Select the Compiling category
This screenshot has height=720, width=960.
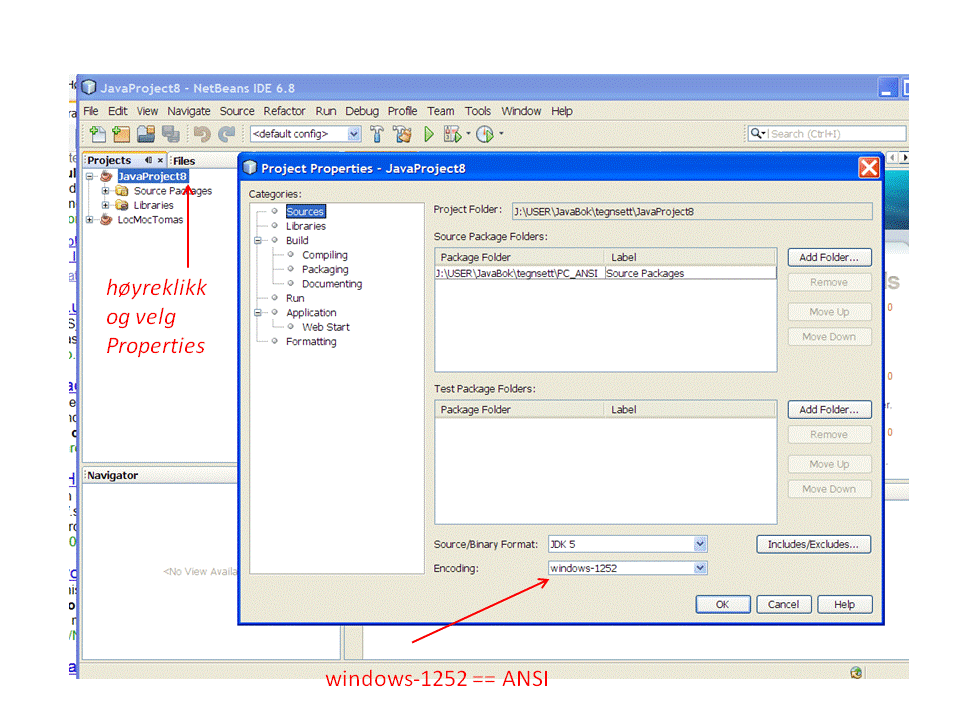point(324,255)
